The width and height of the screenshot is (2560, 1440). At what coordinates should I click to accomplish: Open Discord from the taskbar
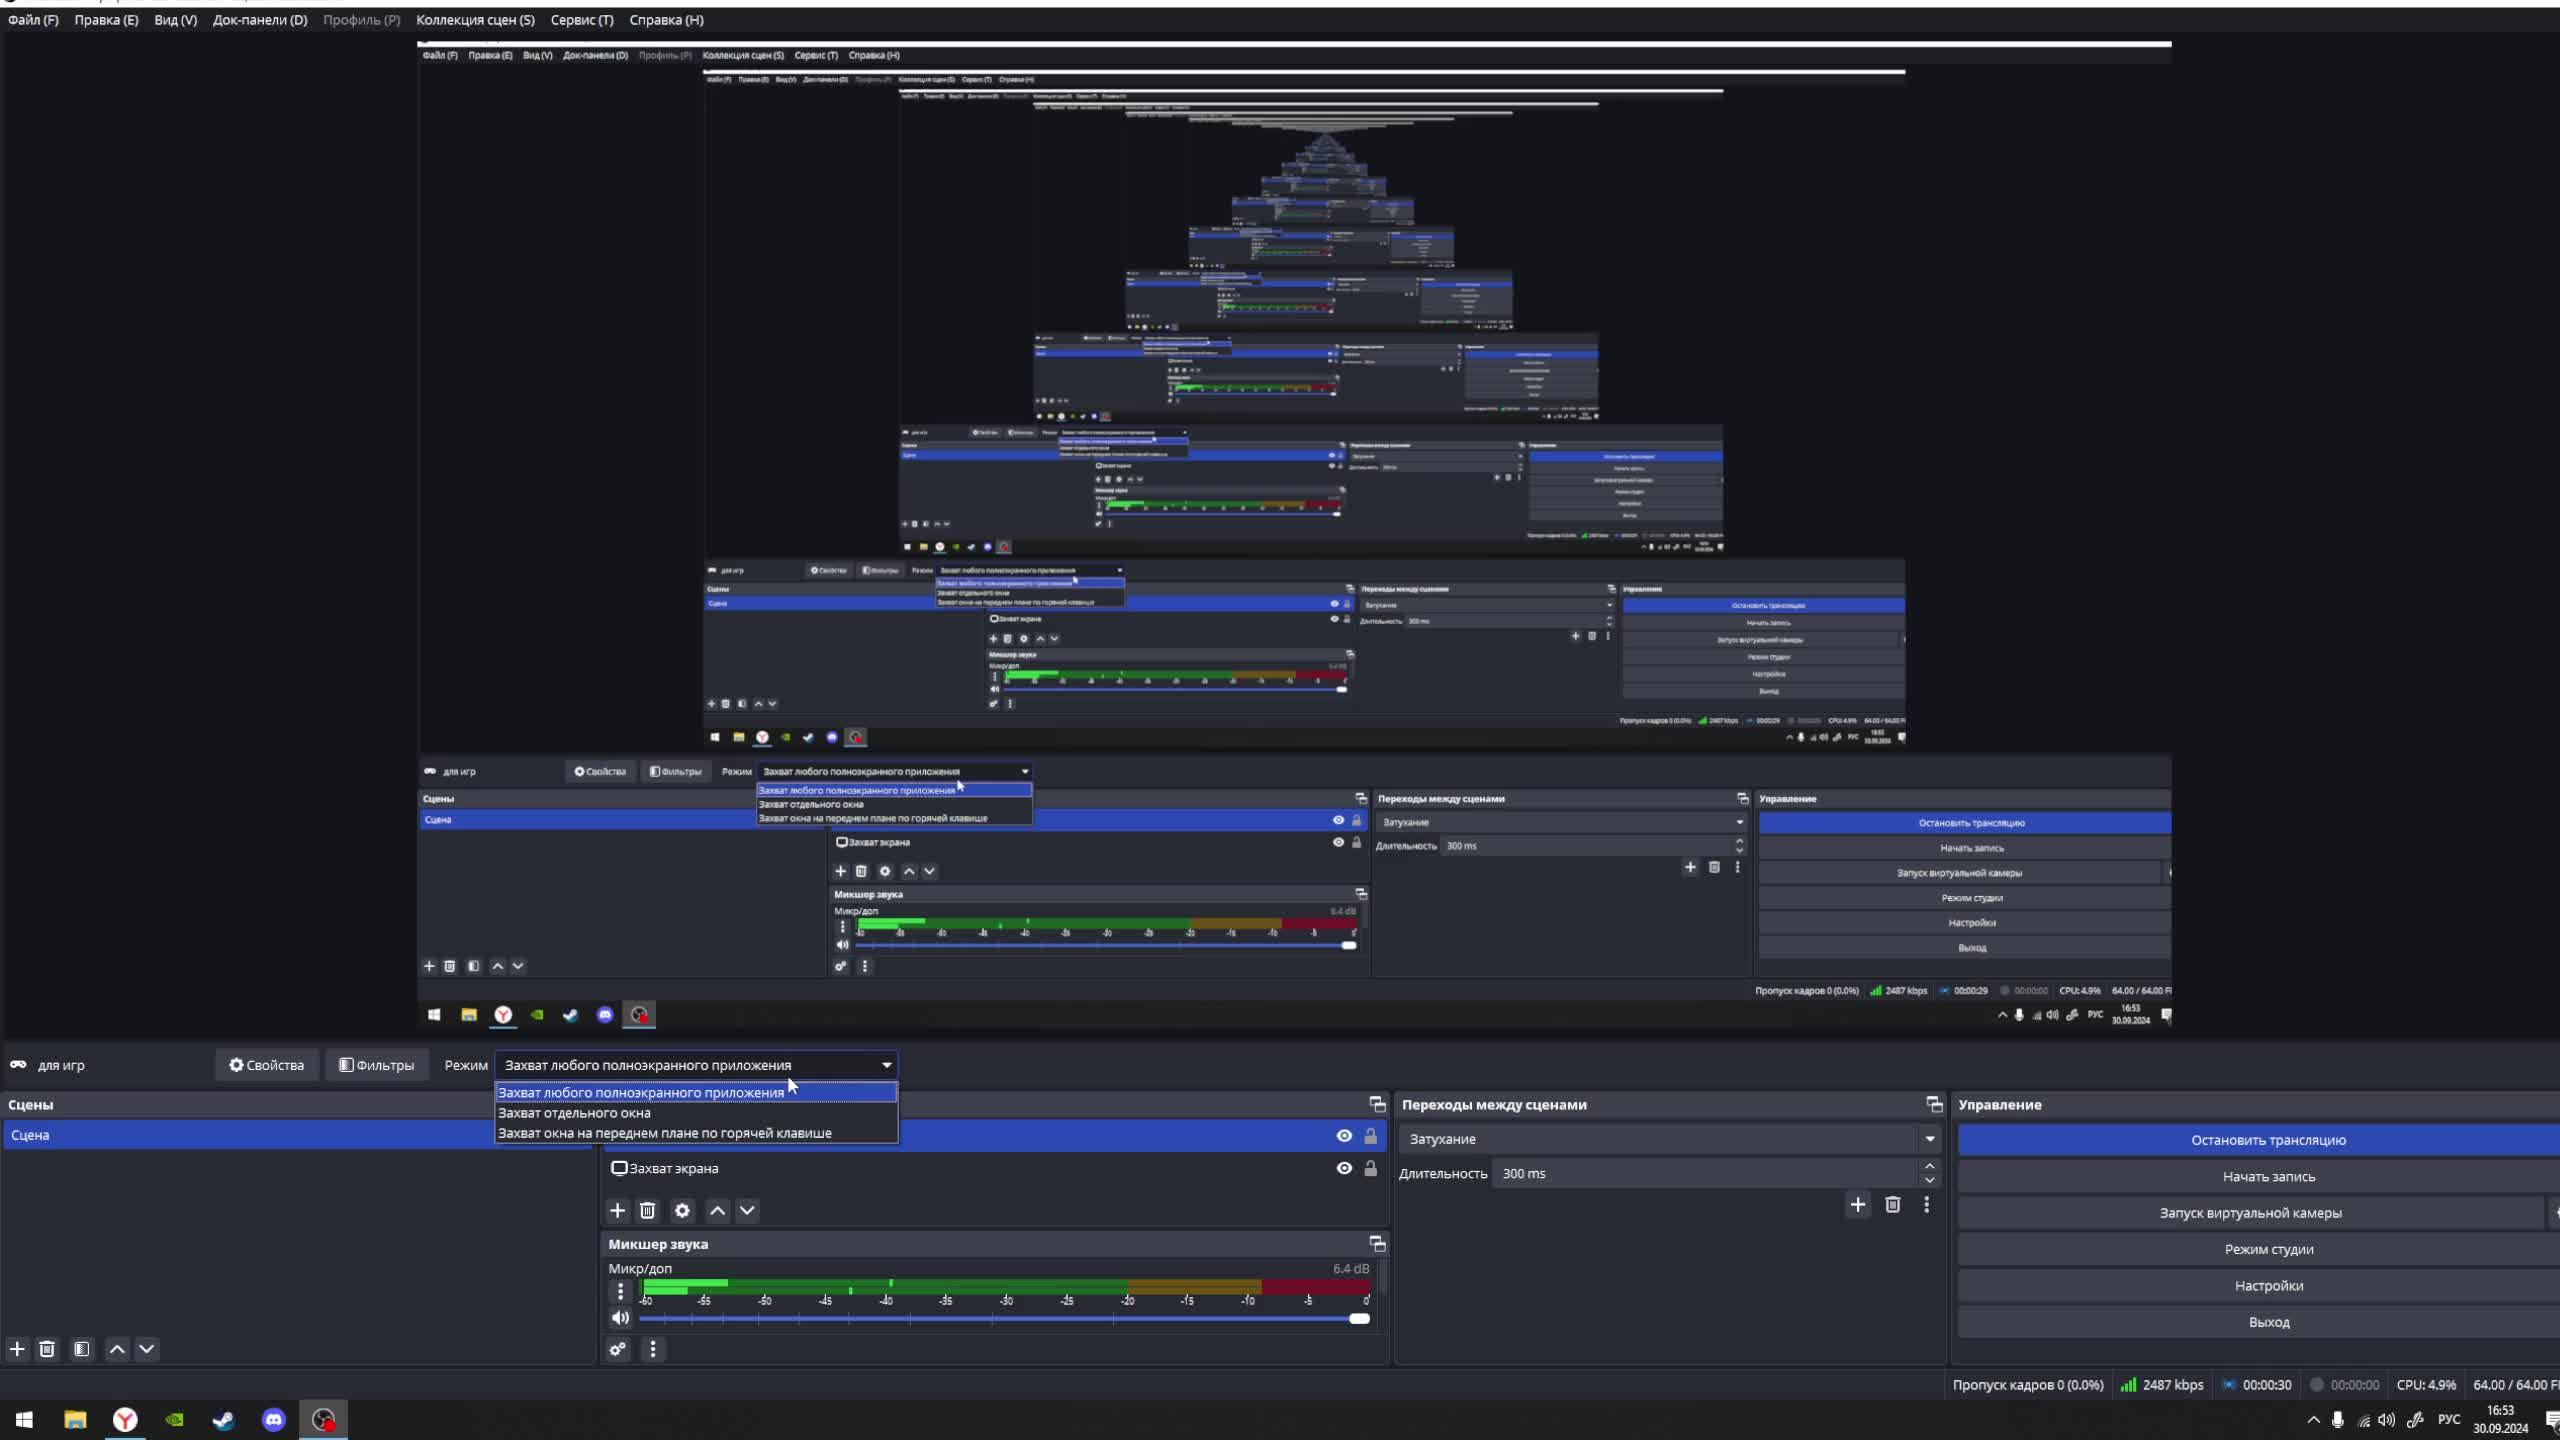point(273,1420)
